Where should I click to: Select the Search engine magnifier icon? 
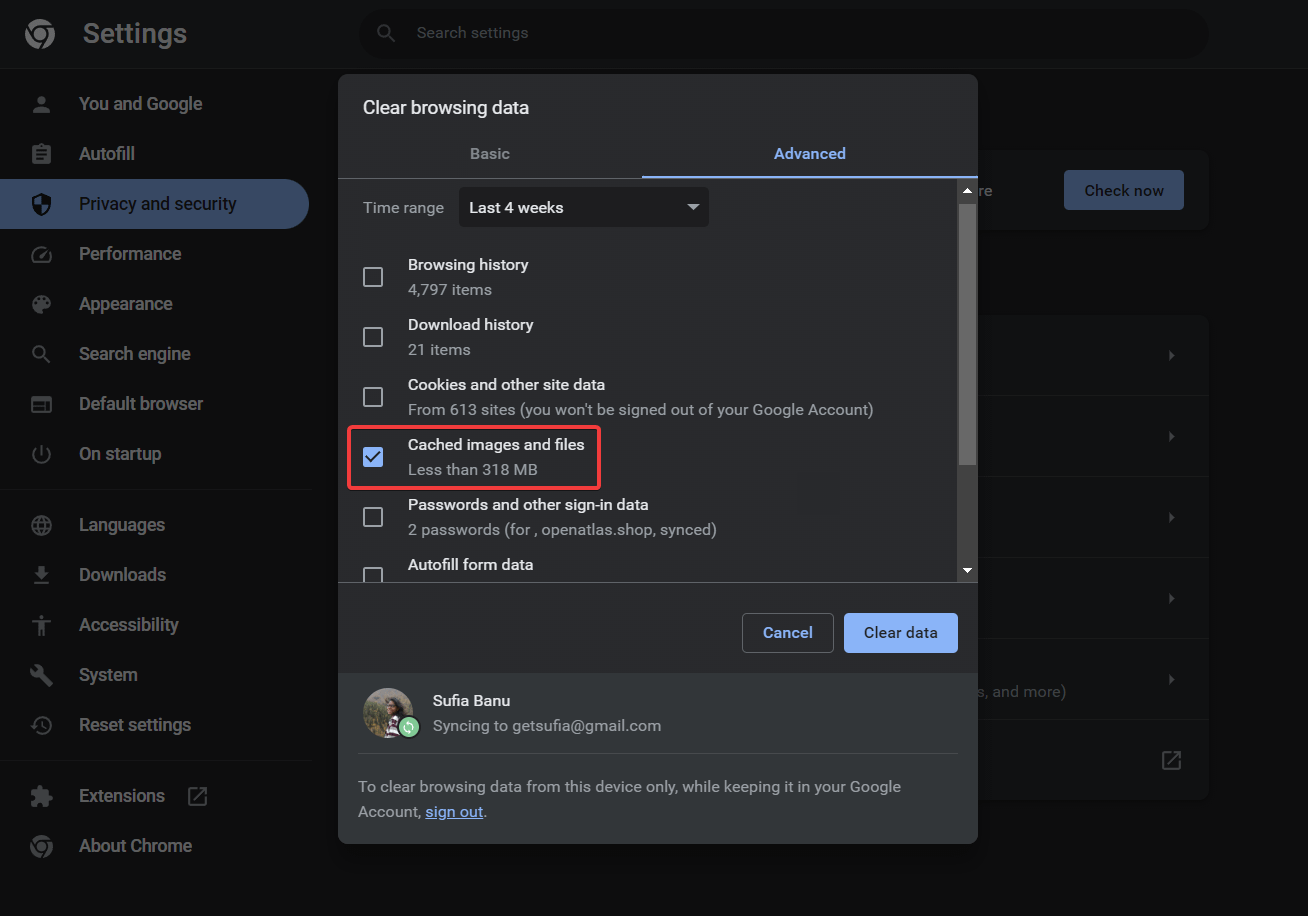(x=40, y=353)
